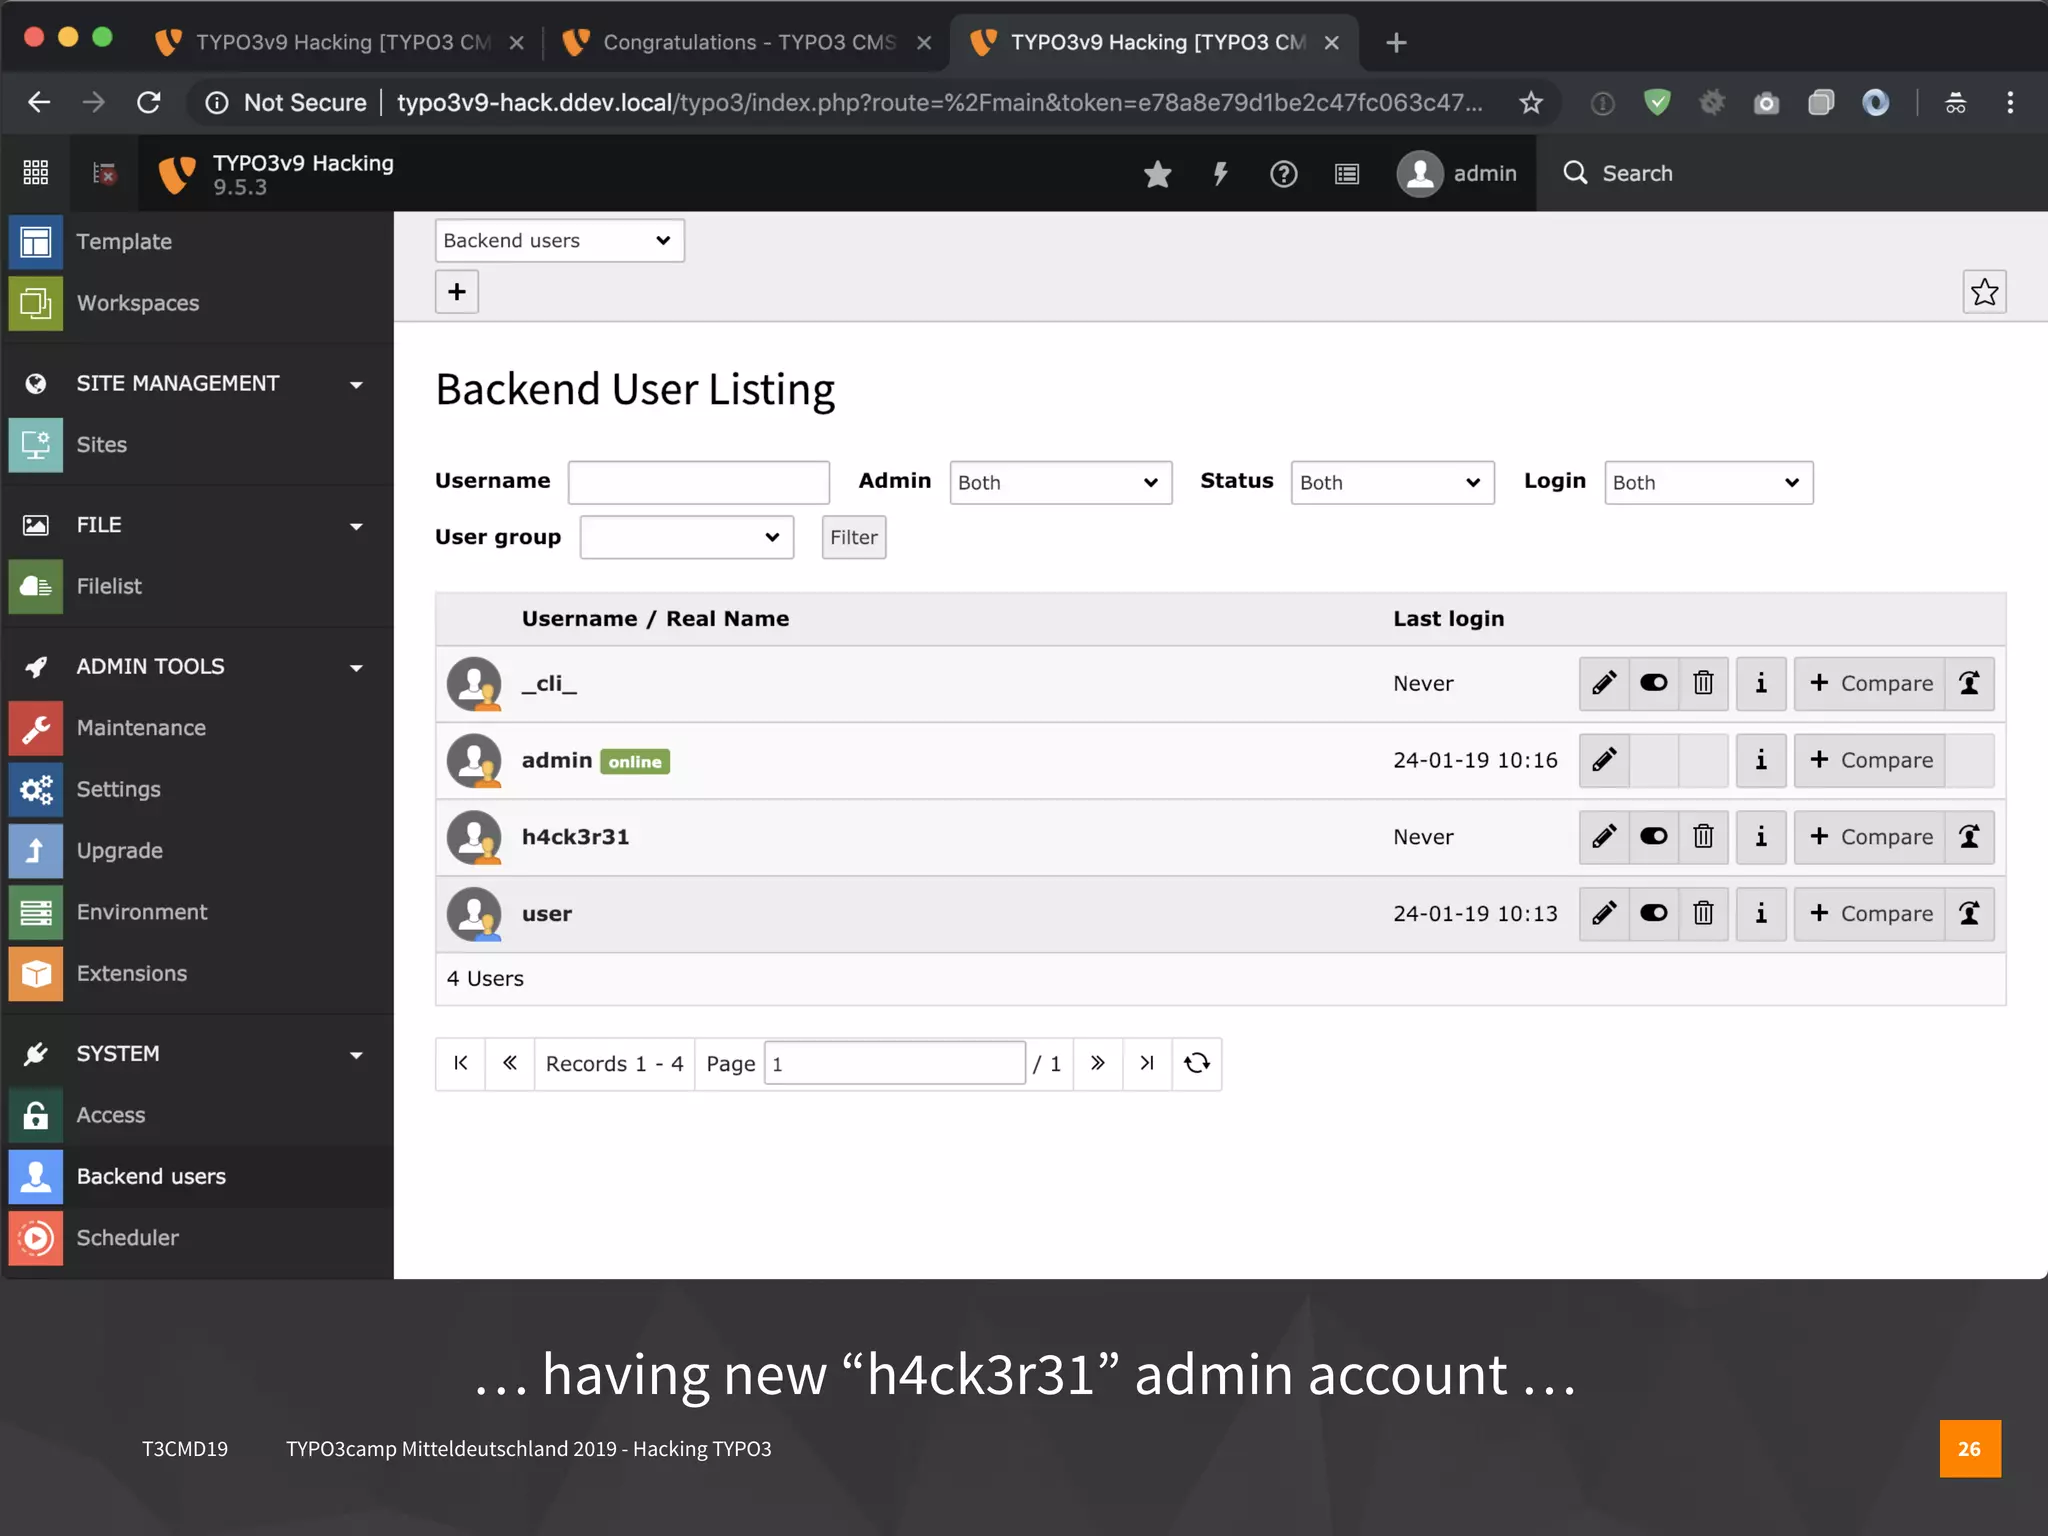Collapse the FILE section

click(197, 525)
